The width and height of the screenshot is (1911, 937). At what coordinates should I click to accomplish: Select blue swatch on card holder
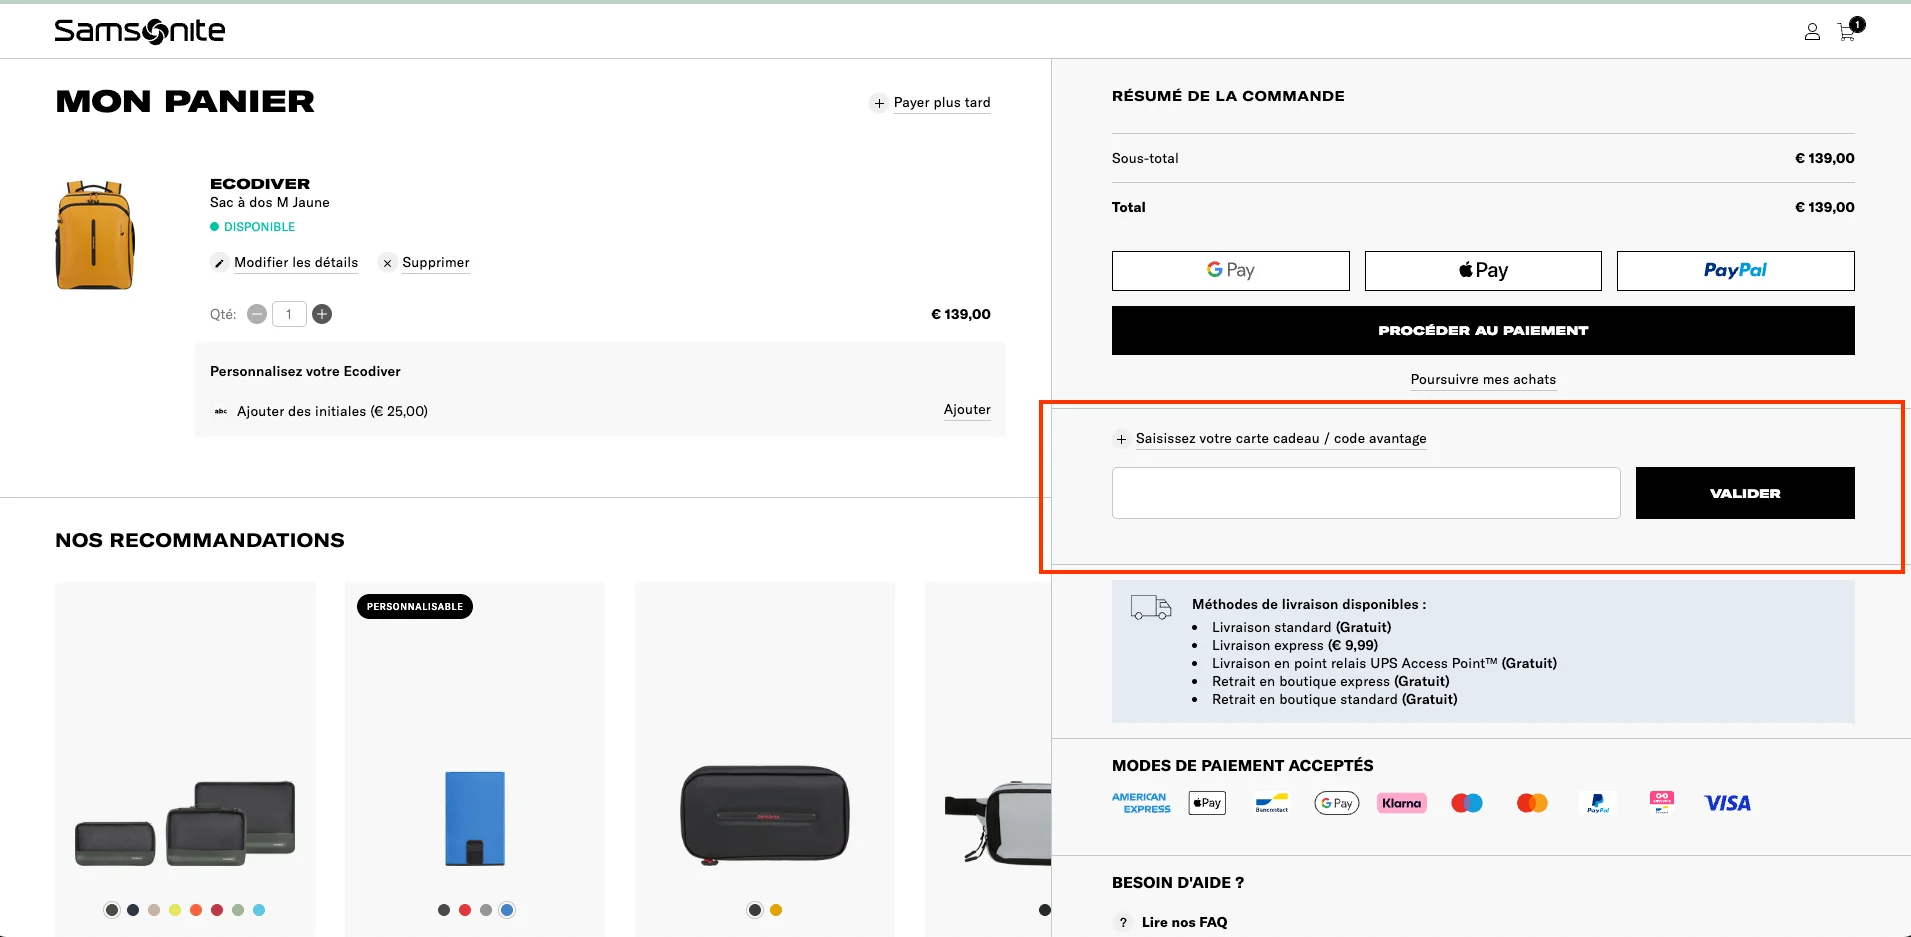[507, 910]
